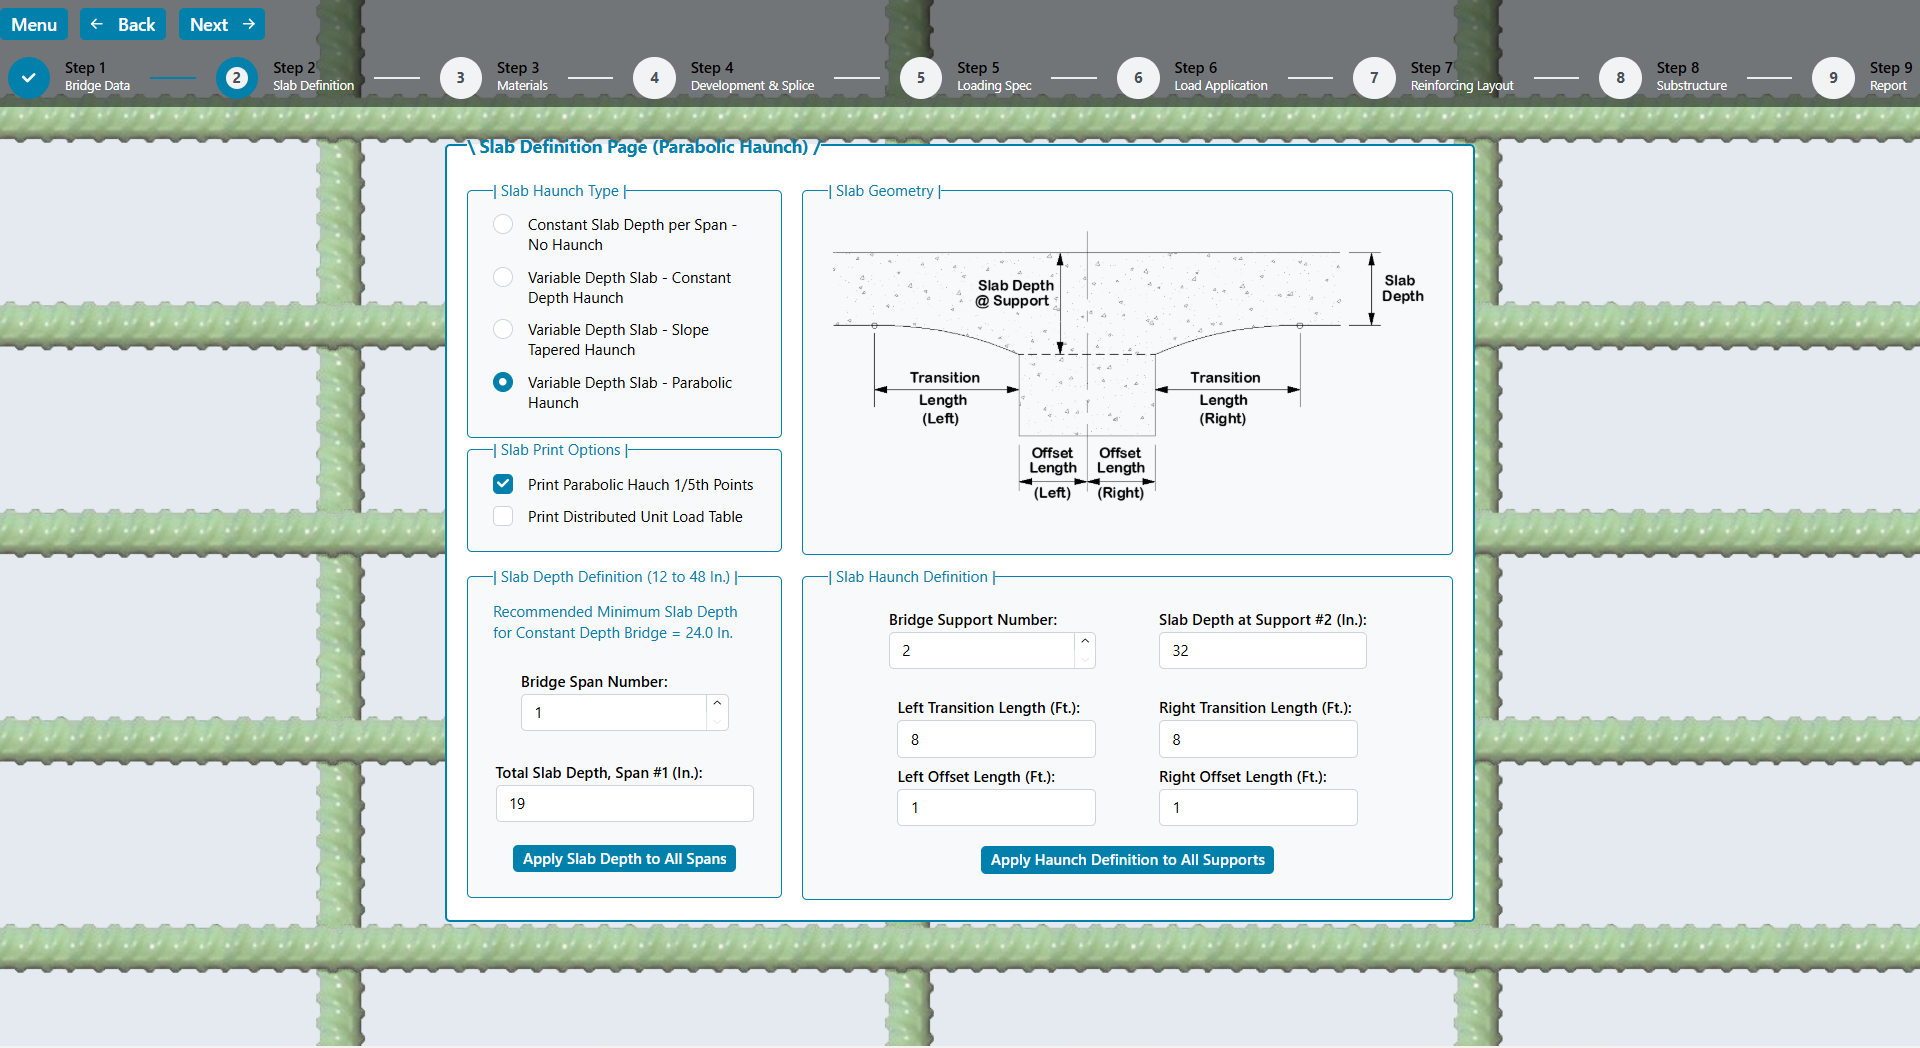Click the Total Slab Depth Span #1 field
1920x1048 pixels.
(624, 804)
